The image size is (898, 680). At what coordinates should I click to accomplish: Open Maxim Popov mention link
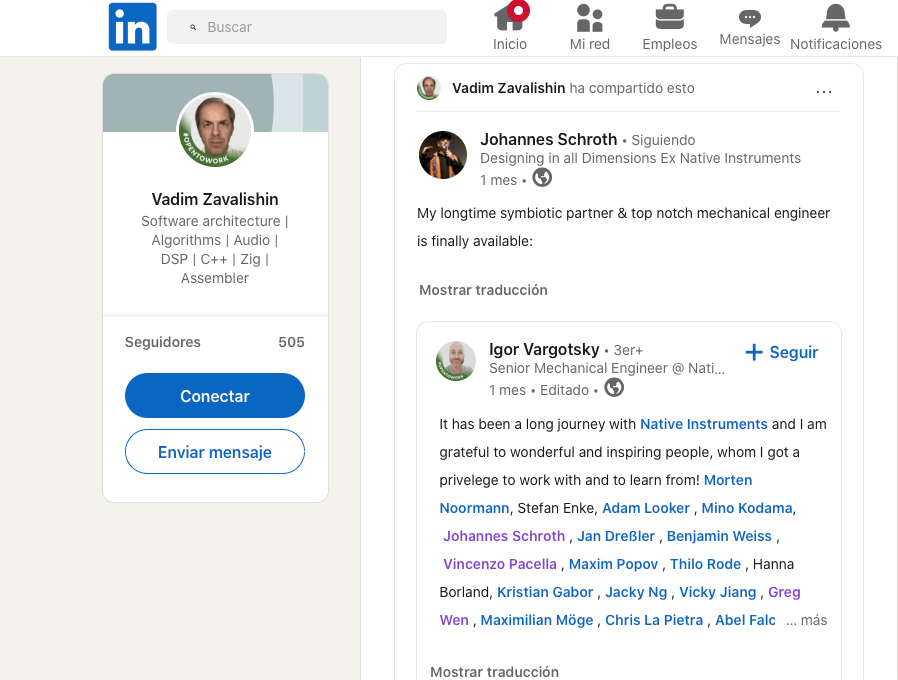(x=613, y=564)
